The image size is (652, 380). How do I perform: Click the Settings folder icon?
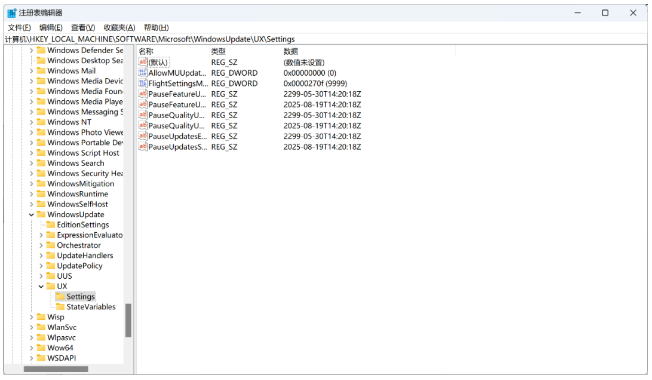pos(60,296)
